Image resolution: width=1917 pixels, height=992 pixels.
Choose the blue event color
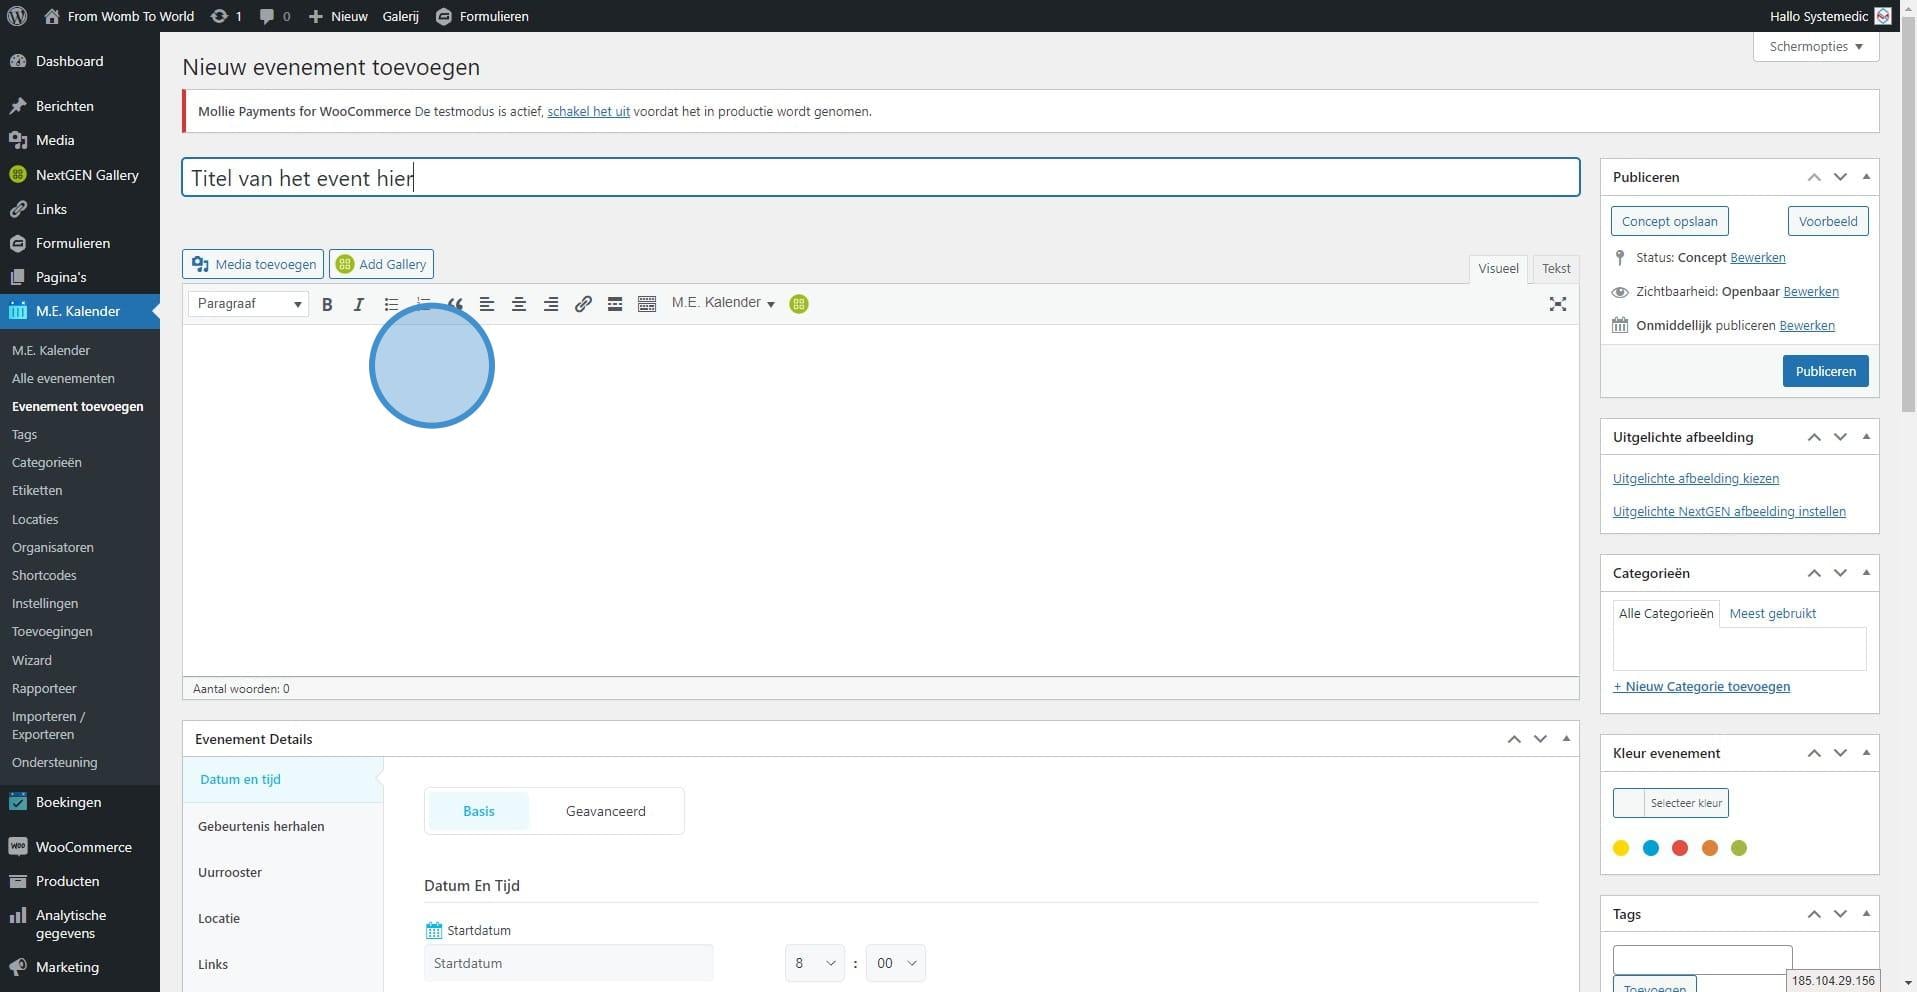[1651, 848]
